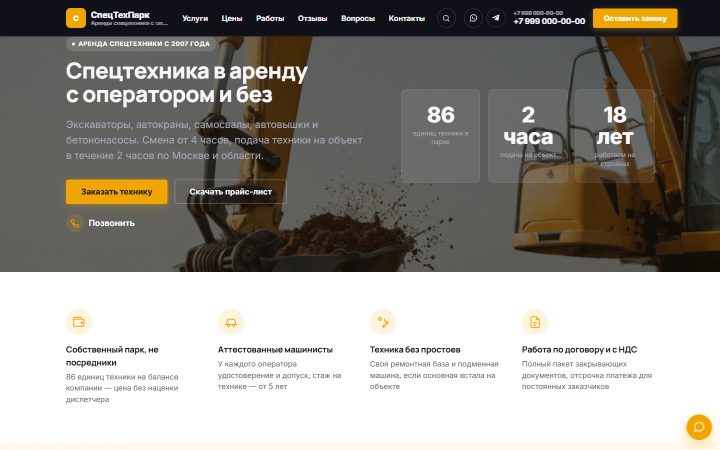Open Контакты in the header

pos(407,18)
